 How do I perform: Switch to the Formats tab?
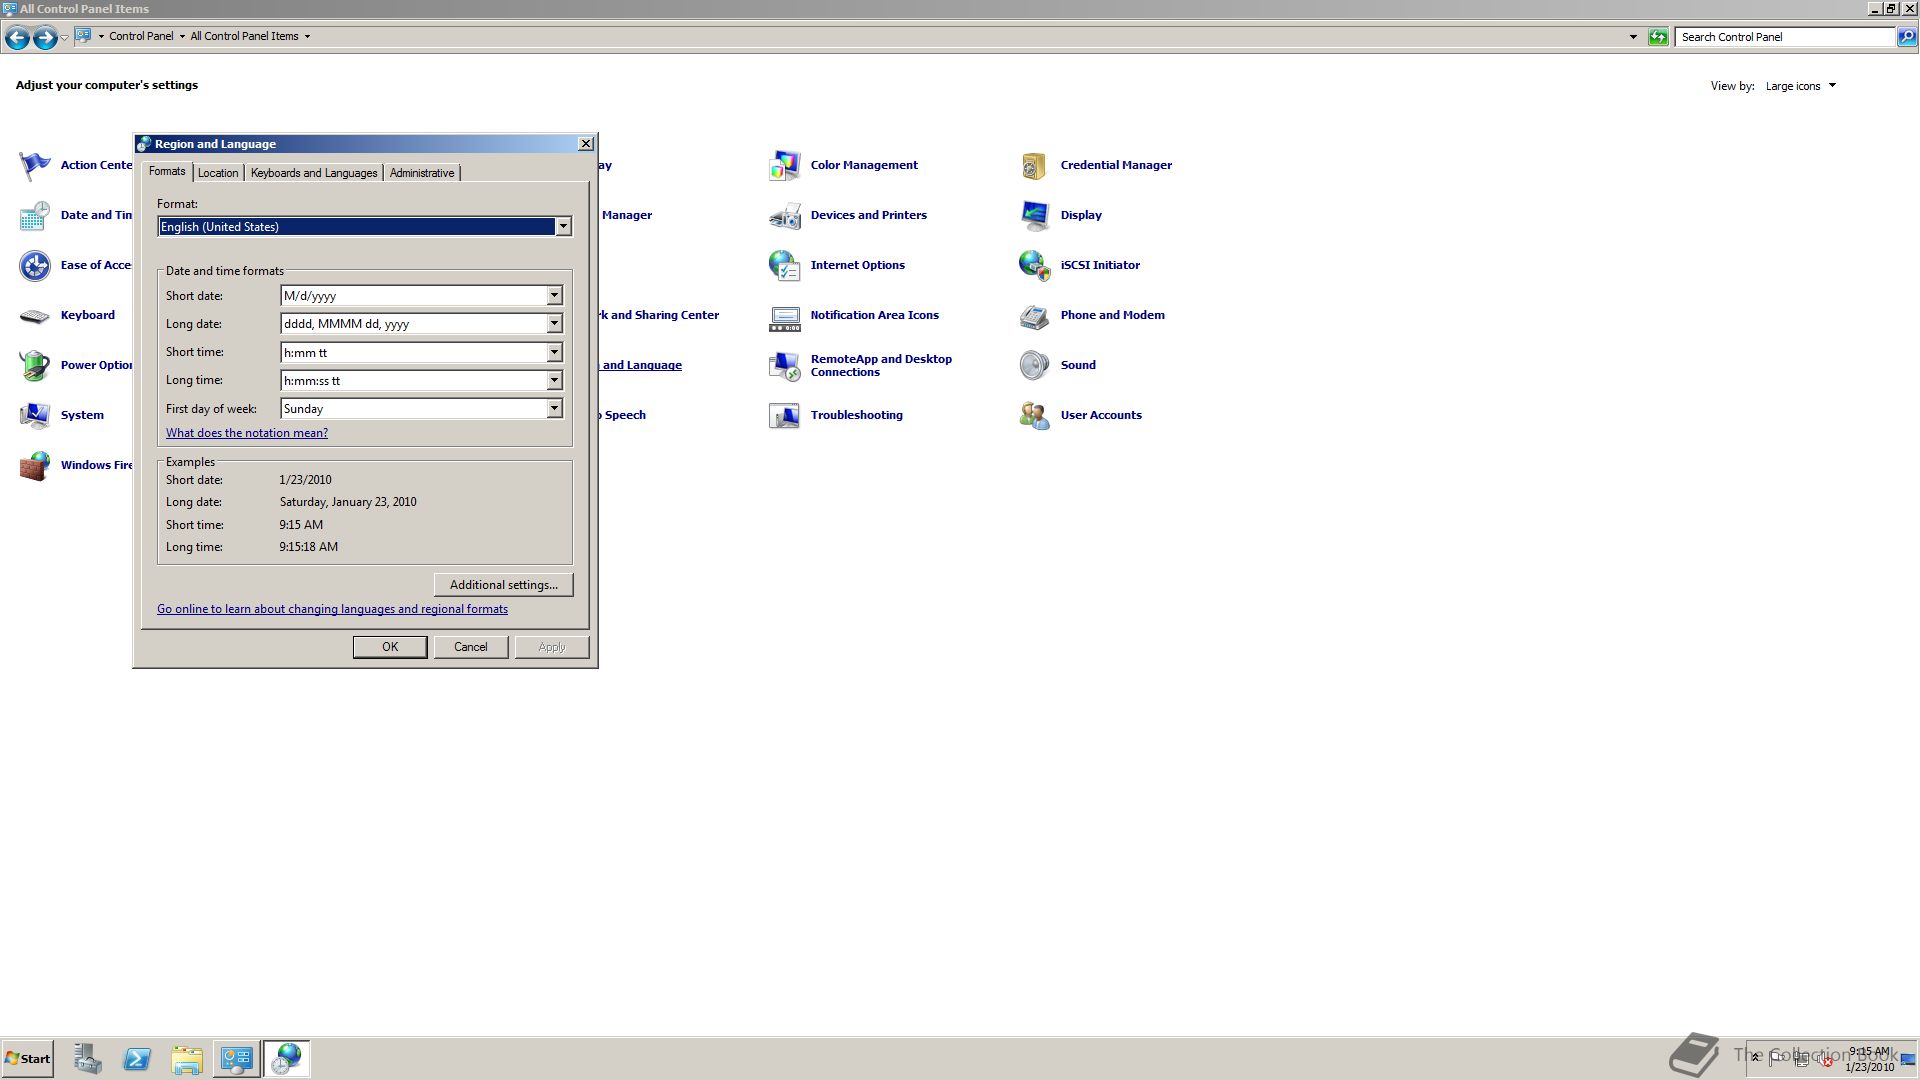coord(167,172)
